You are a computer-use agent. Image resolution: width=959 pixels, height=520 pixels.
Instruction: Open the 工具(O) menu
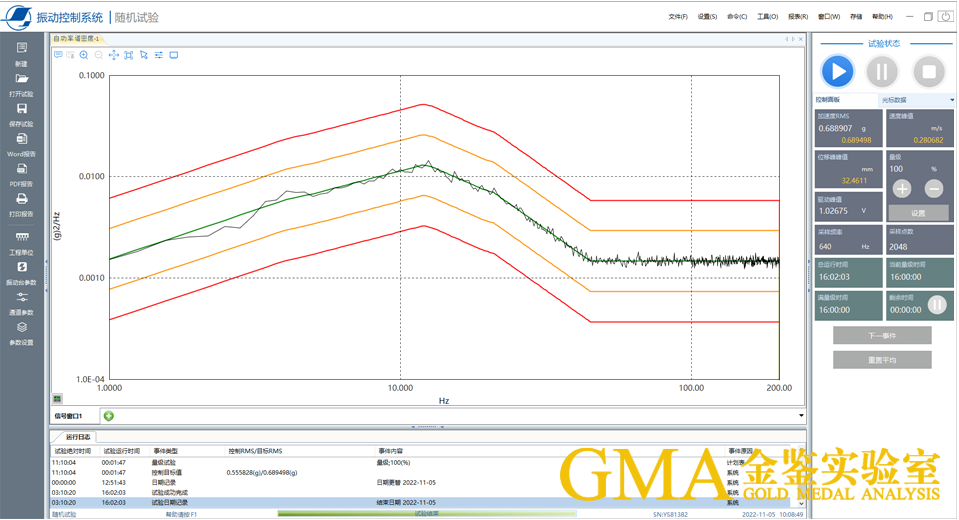pyautogui.click(x=767, y=17)
